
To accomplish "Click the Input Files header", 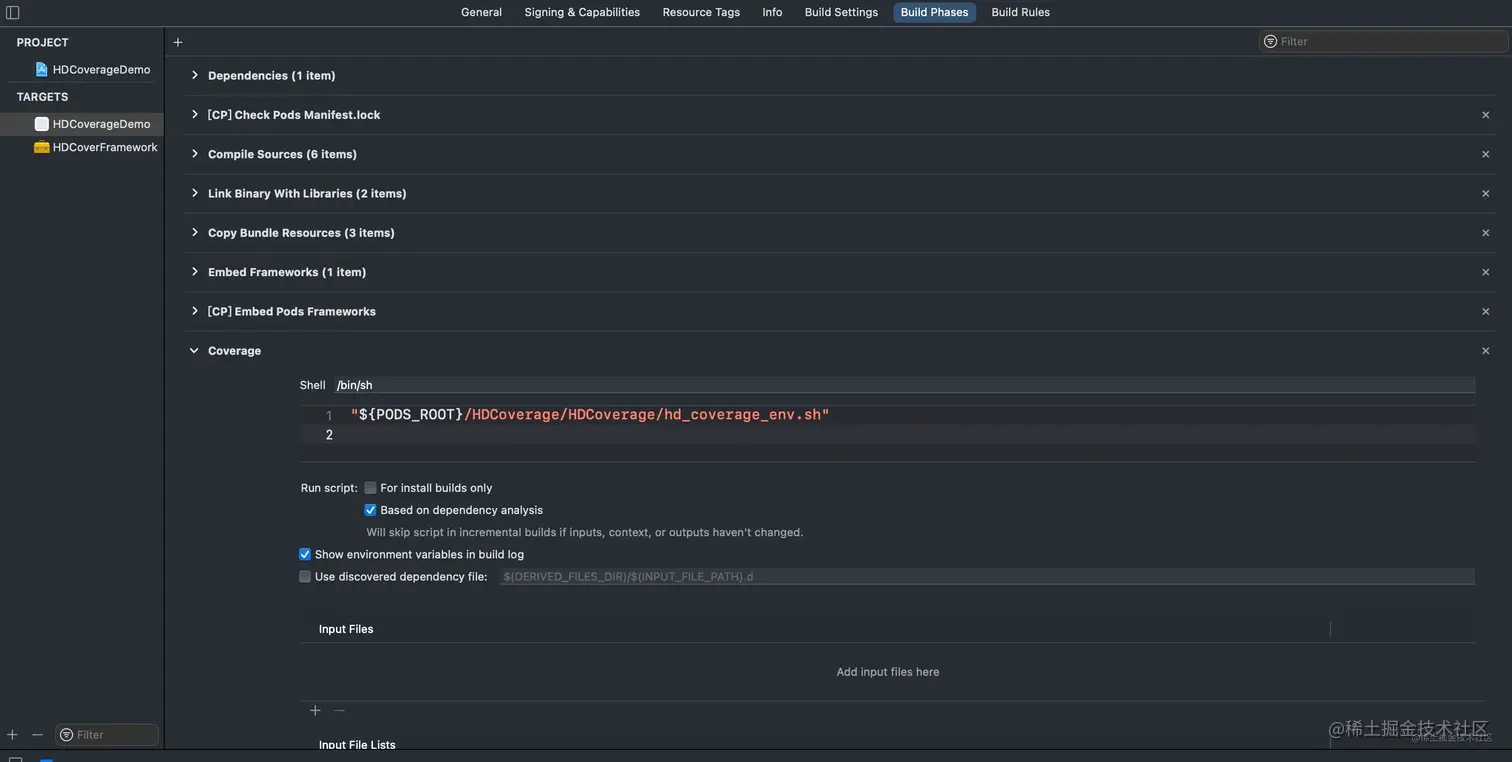I will 346,629.
